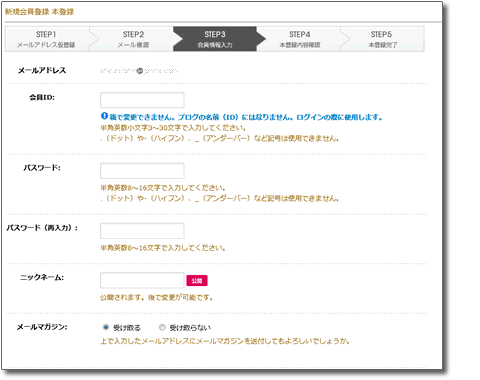Click the blue info icon under 会員ID
This screenshot has width=480, height=380.
(104, 116)
